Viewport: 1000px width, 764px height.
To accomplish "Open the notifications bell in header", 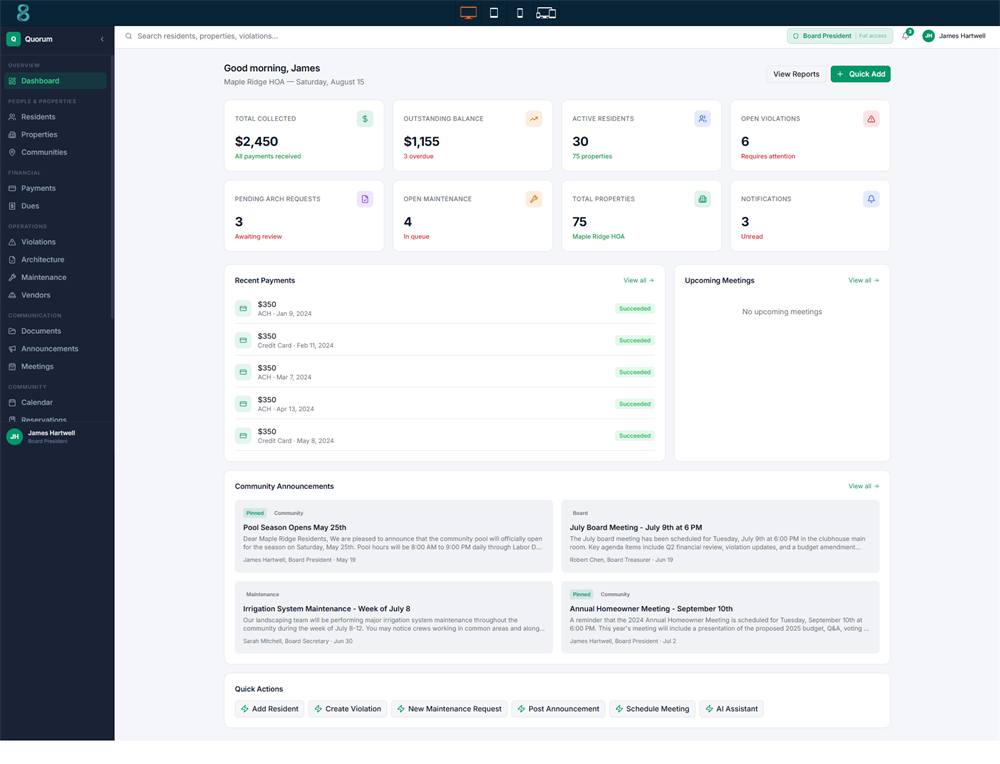I will click(x=906, y=36).
